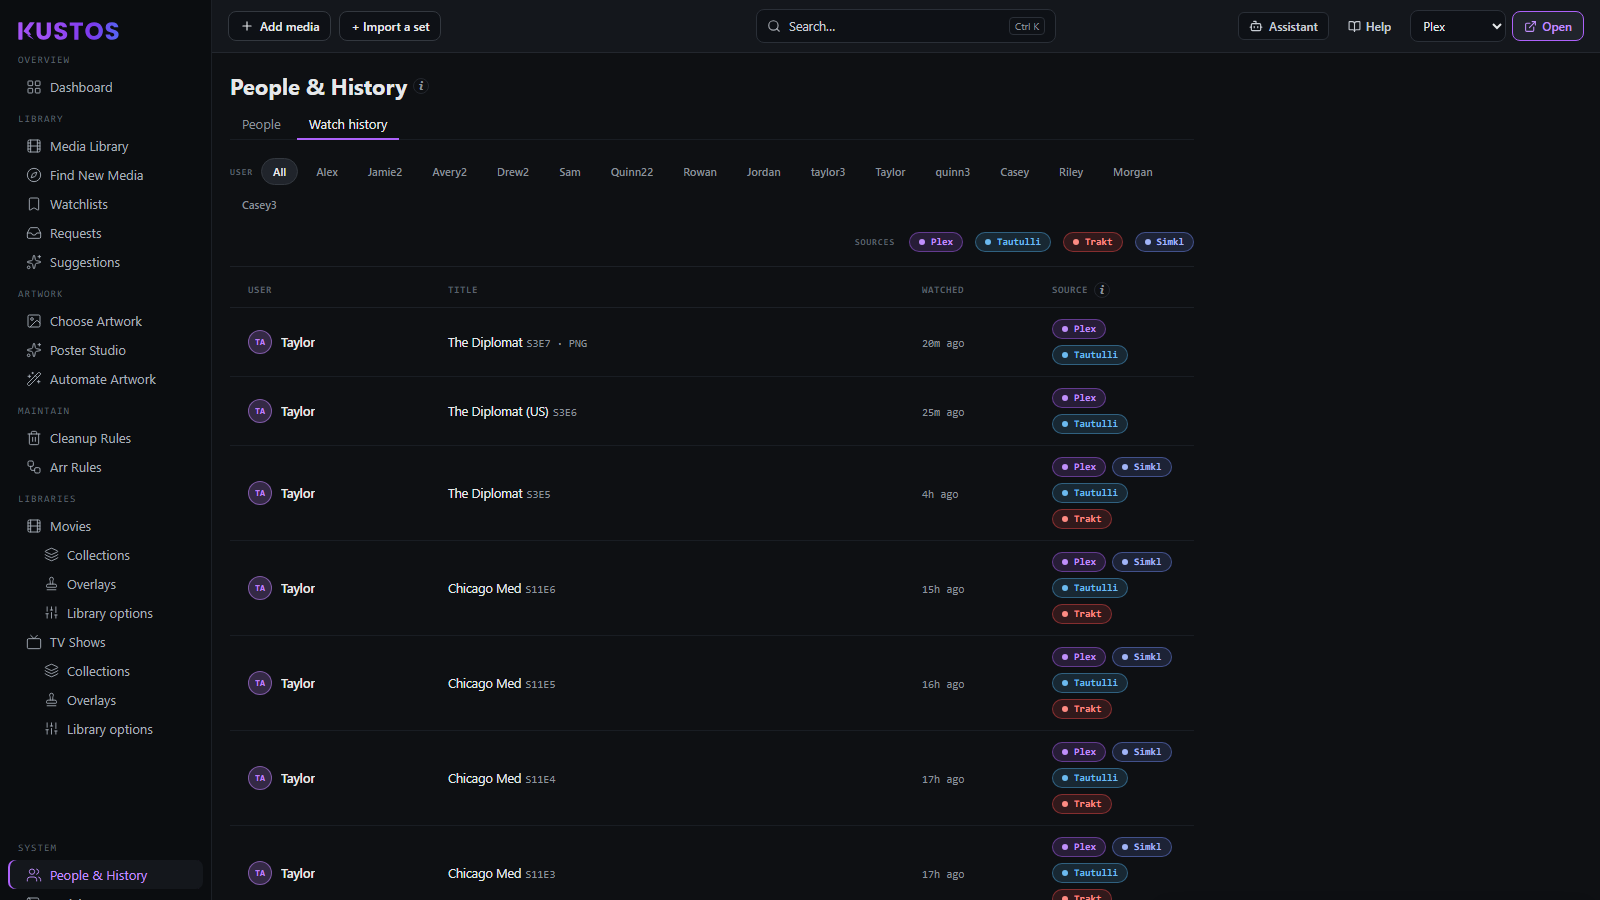Open Collections under Movies
Image resolution: width=1600 pixels, height=900 pixels.
coord(98,555)
